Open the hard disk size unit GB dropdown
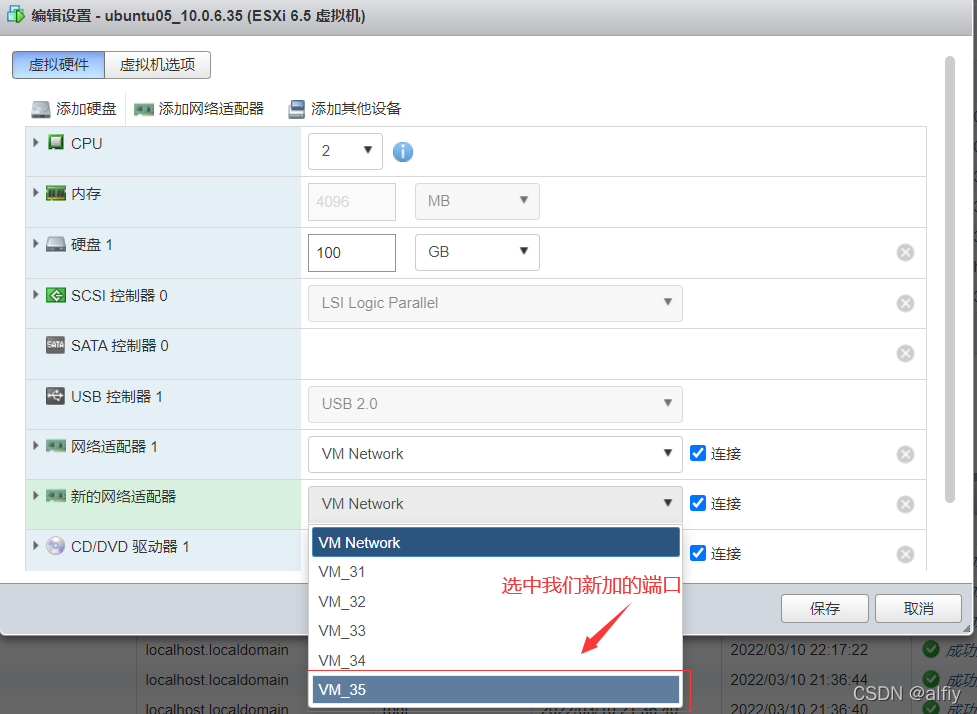 [477, 252]
